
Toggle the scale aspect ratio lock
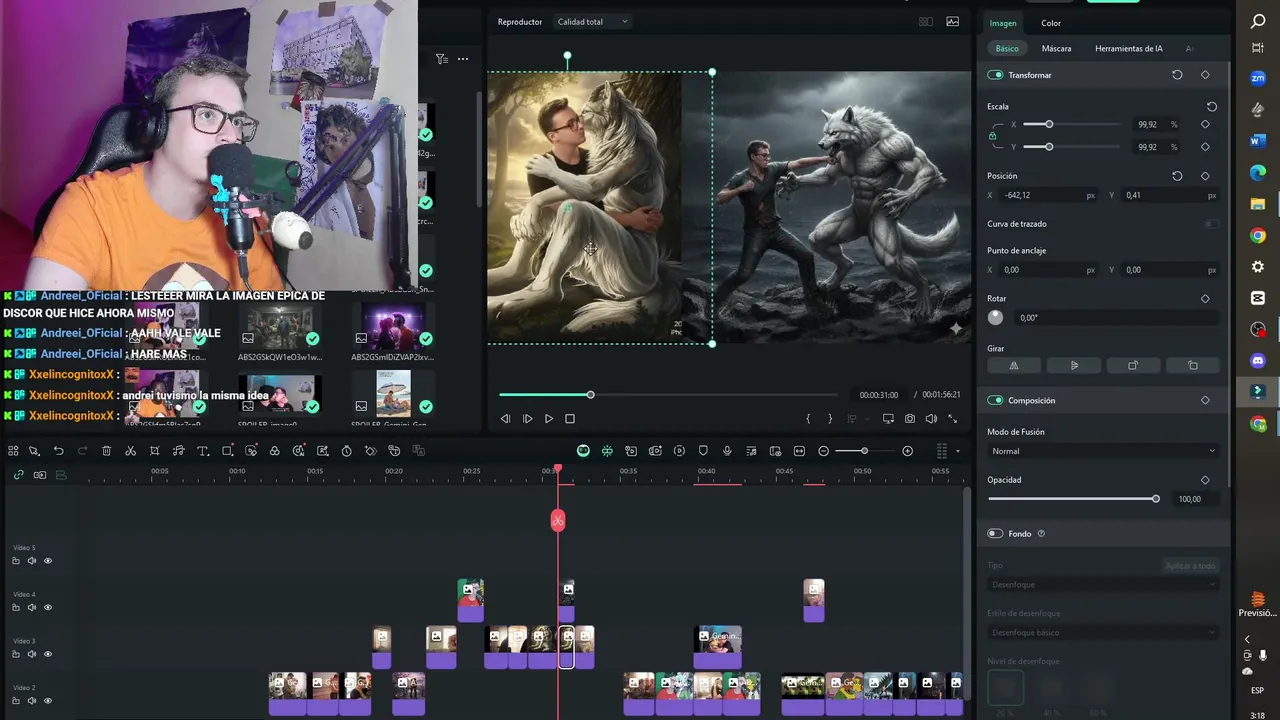tap(992, 136)
